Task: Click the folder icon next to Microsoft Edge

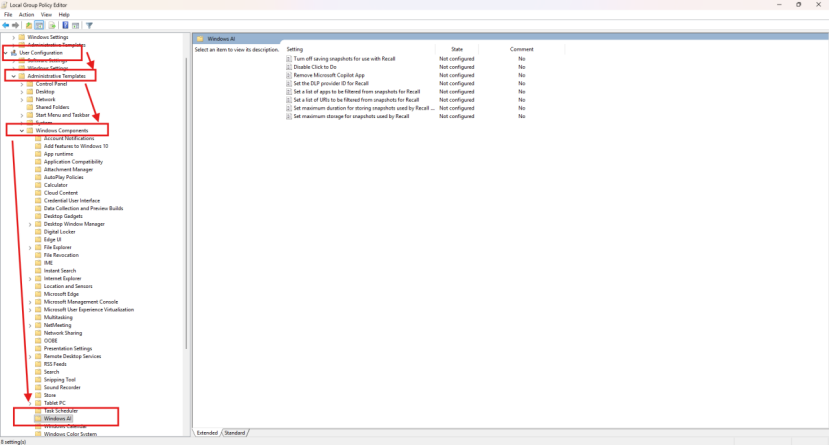Action: [38, 294]
